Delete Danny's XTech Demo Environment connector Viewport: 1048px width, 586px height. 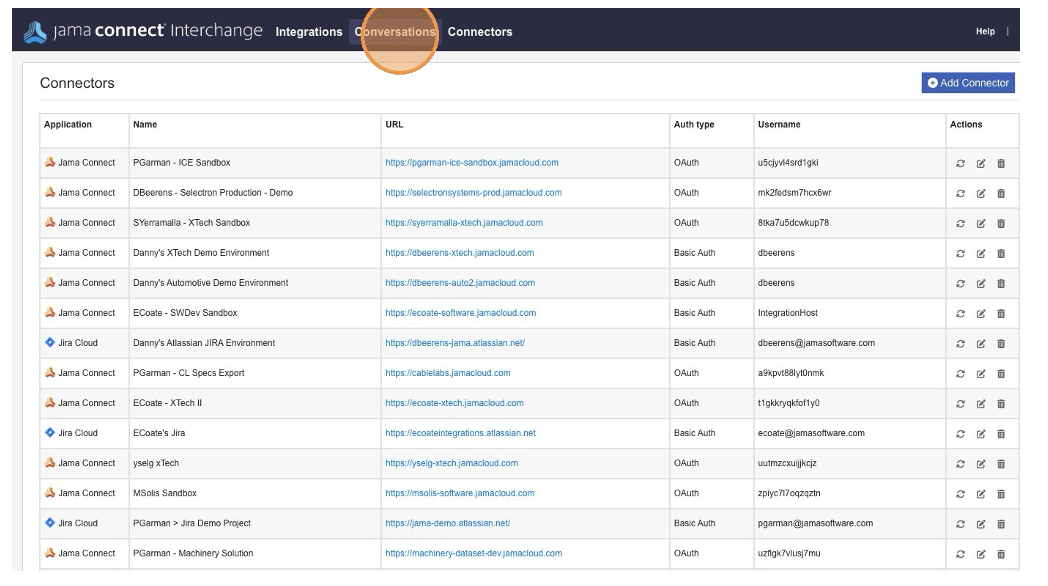tap(1001, 253)
